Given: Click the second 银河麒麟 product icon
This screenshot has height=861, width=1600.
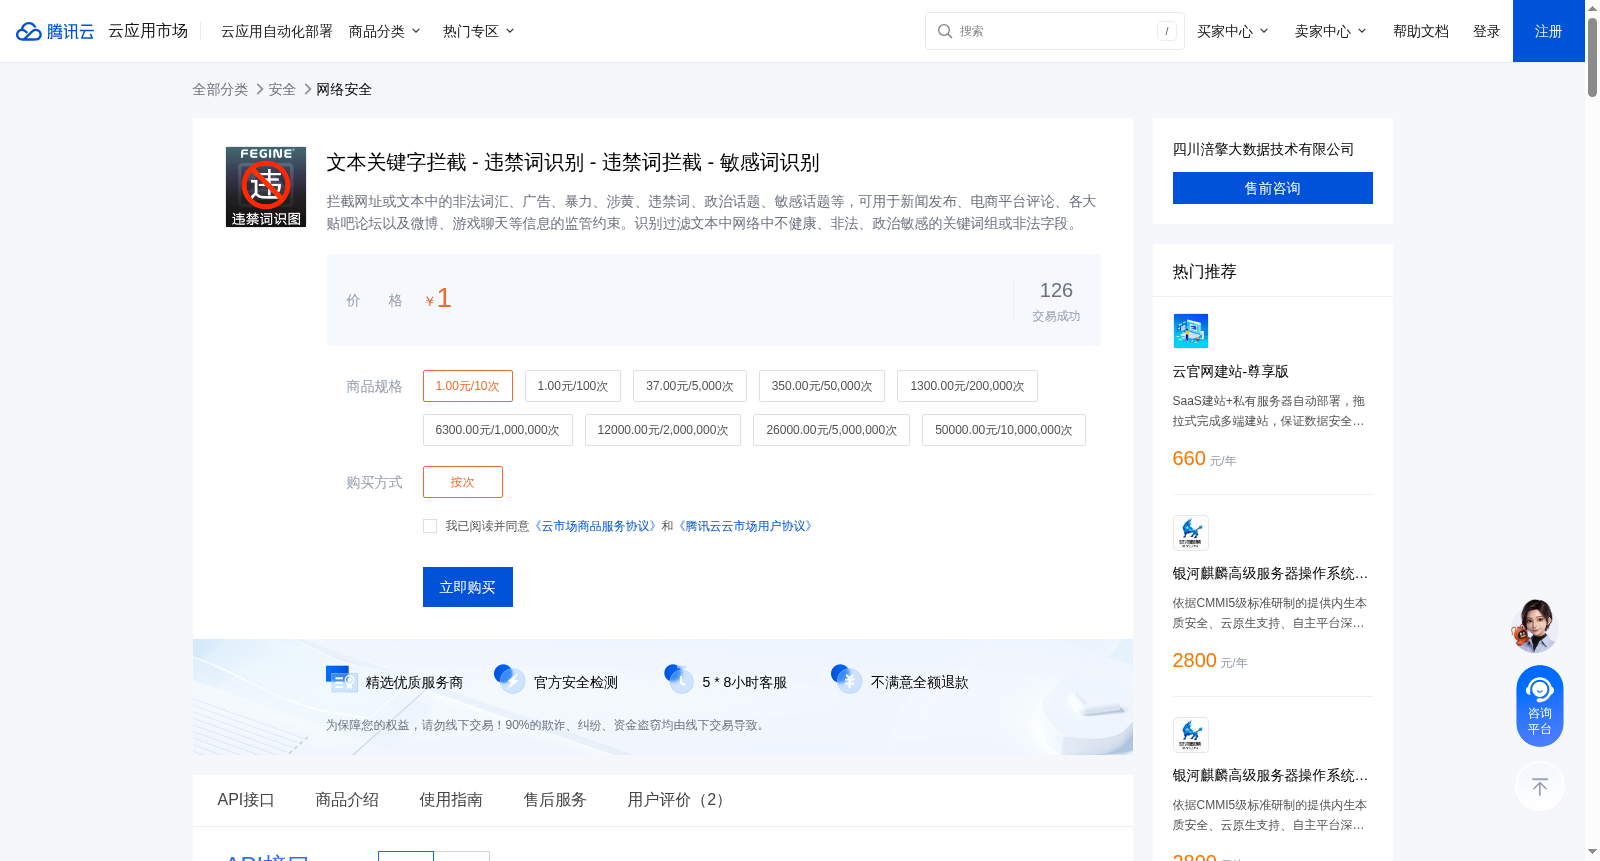Looking at the screenshot, I should [x=1190, y=735].
